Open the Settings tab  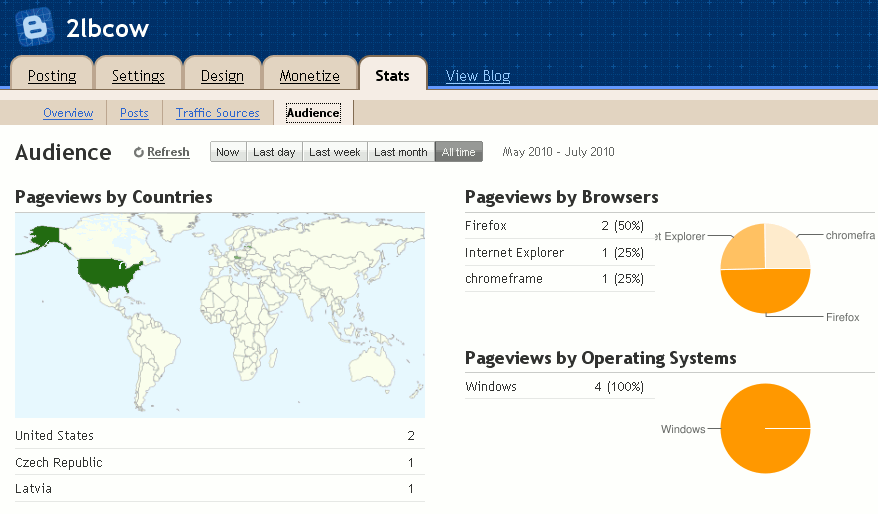[x=138, y=76]
